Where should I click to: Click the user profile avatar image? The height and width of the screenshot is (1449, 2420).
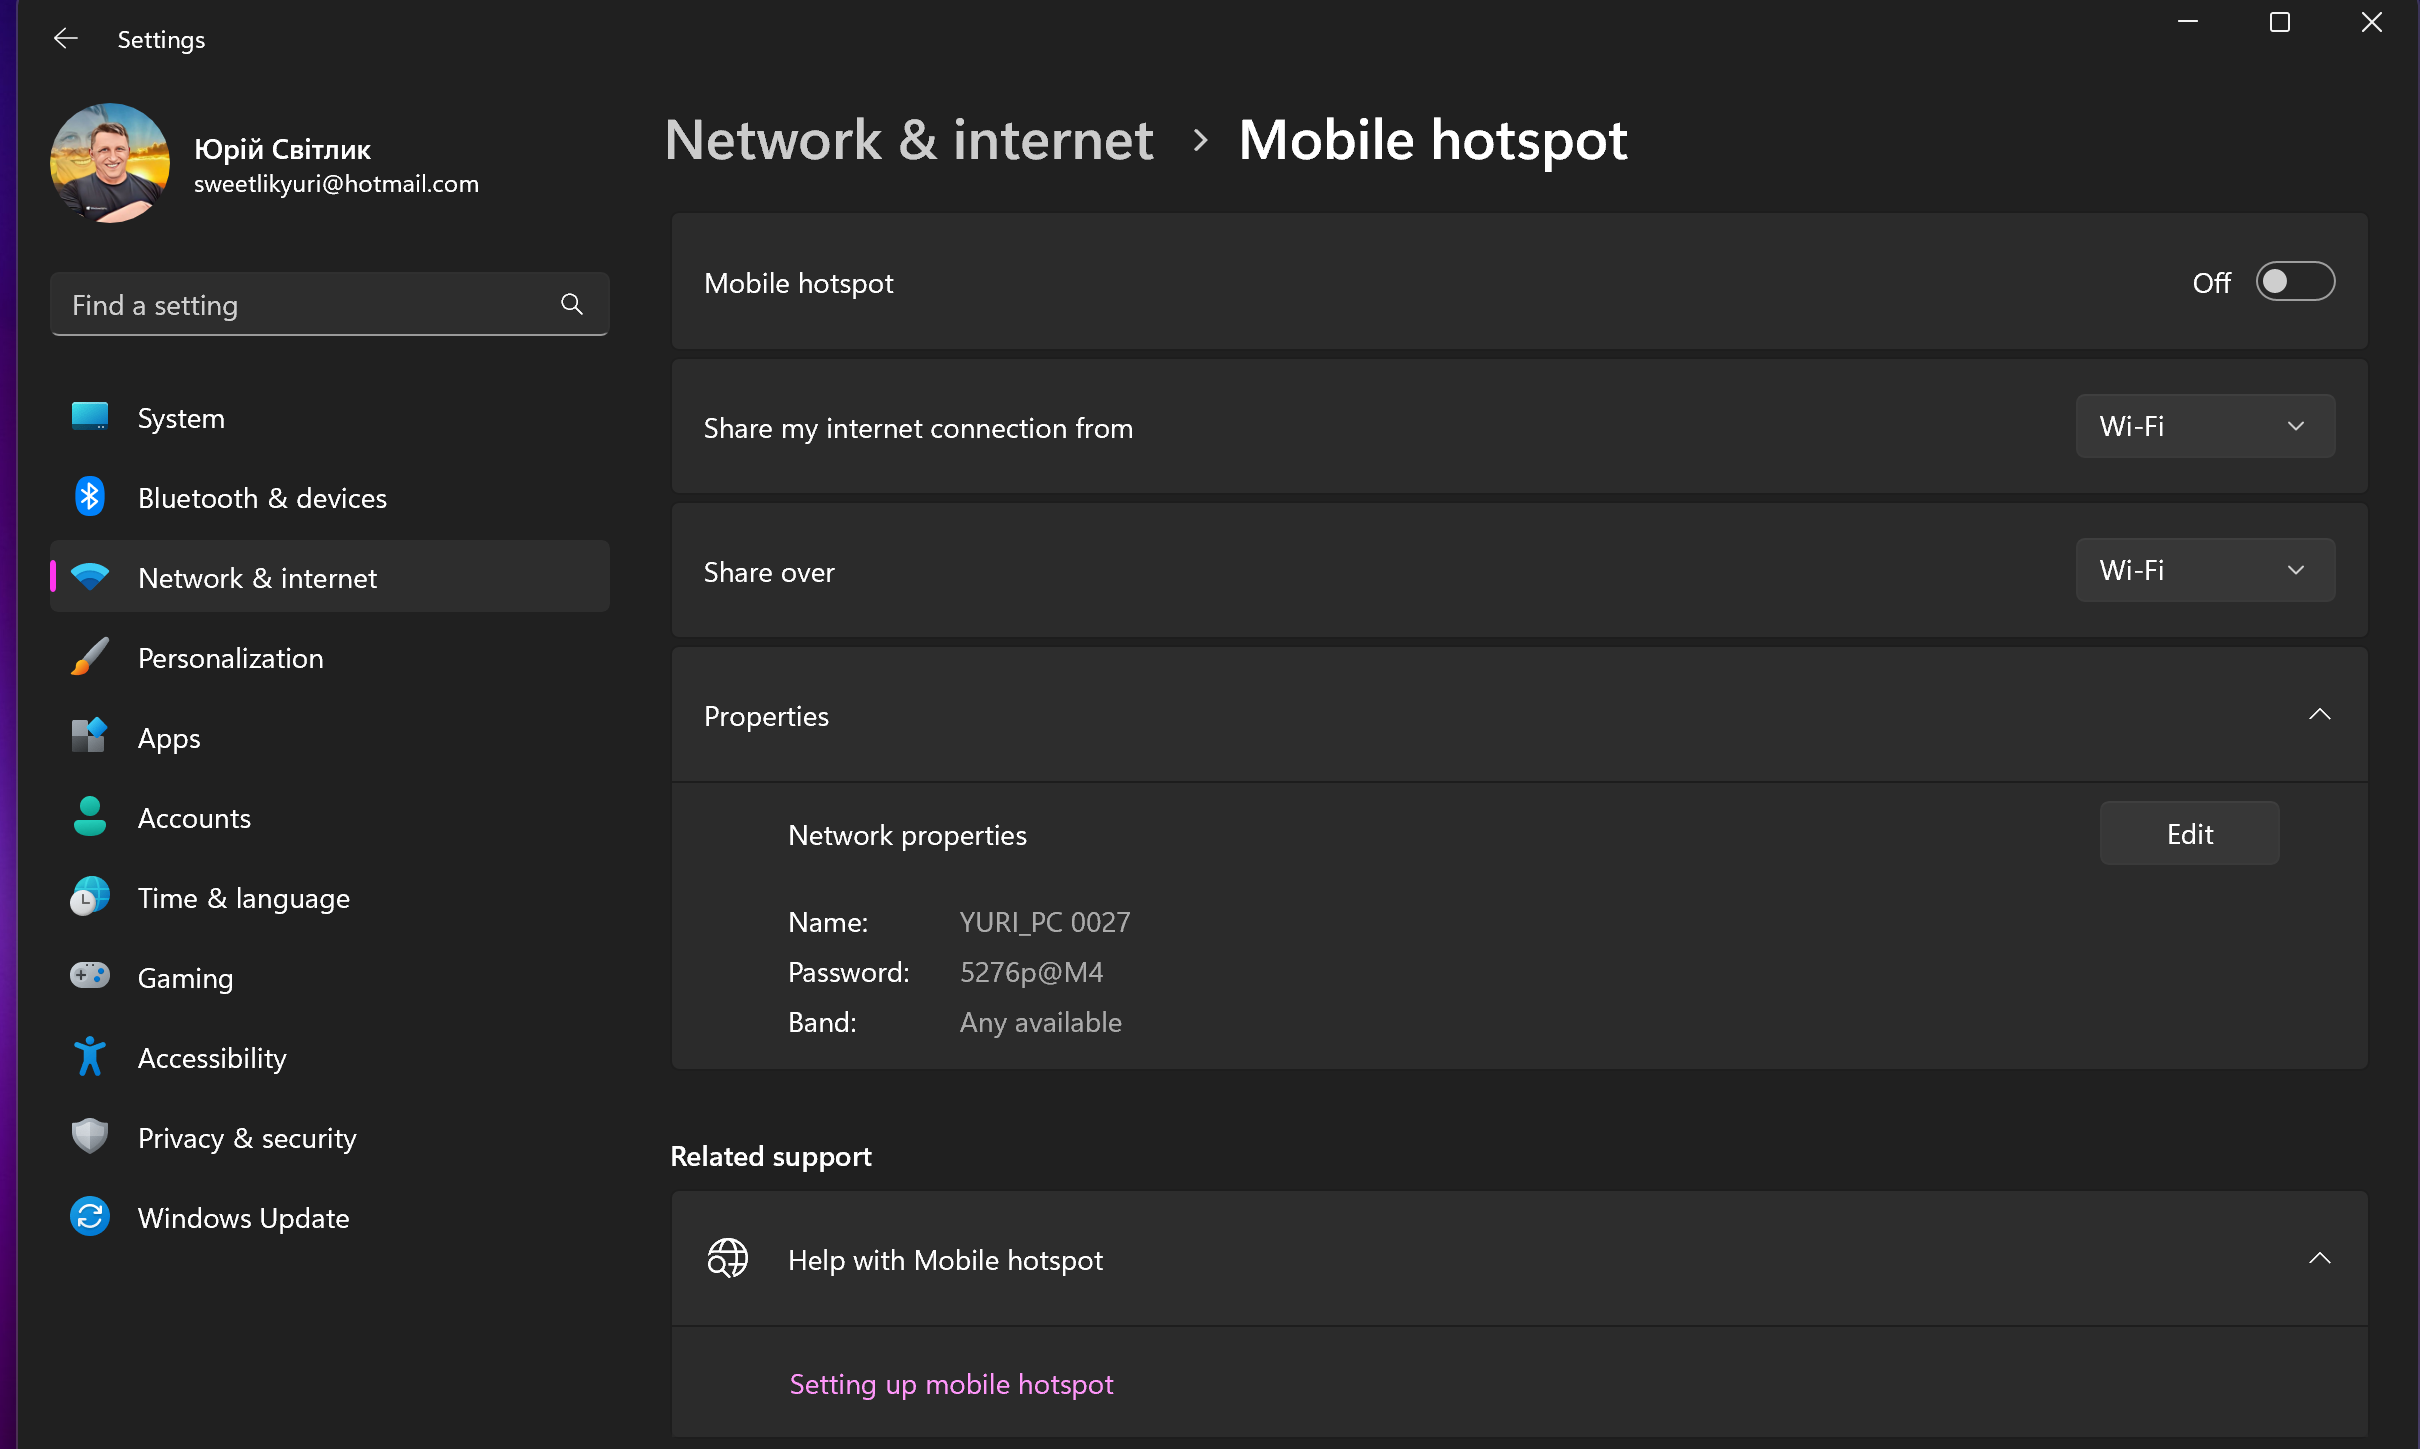(x=107, y=162)
